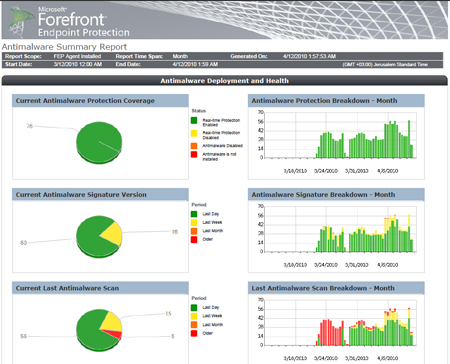The image size is (450, 364).
Task: Click the Report Time Span value Month
Action: [180, 56]
